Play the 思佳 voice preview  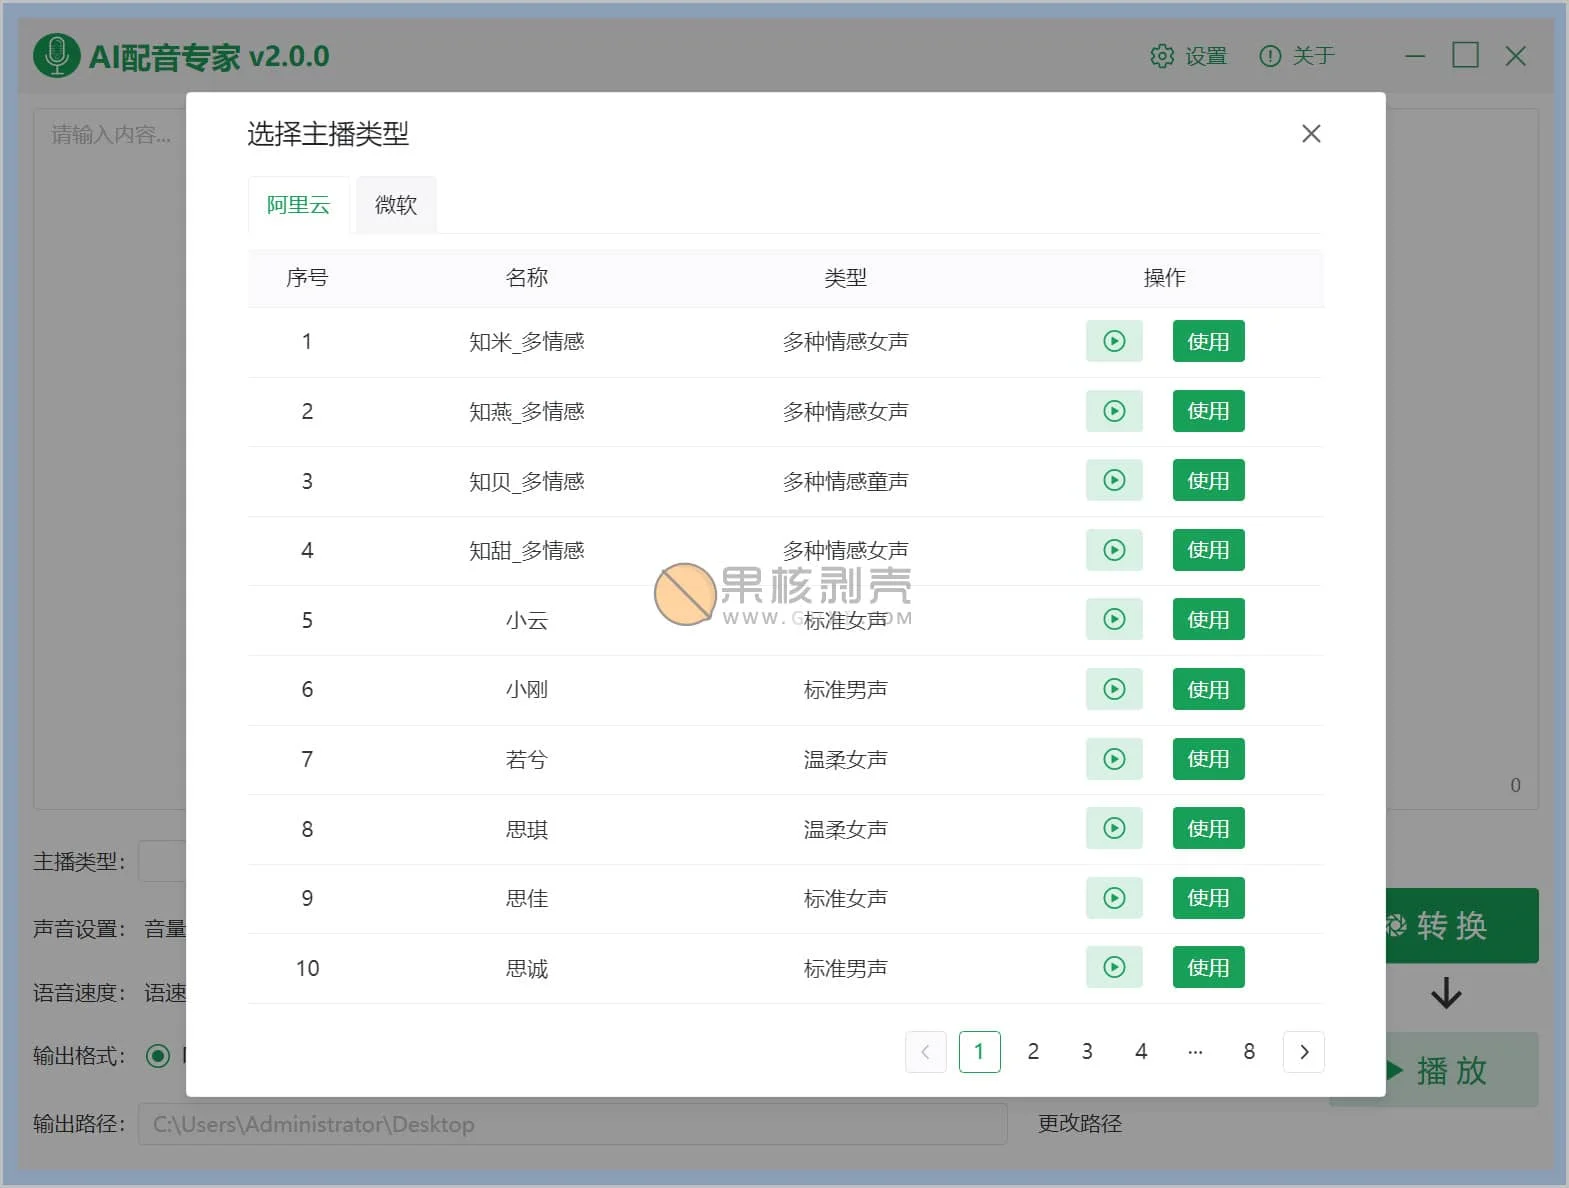click(1114, 898)
